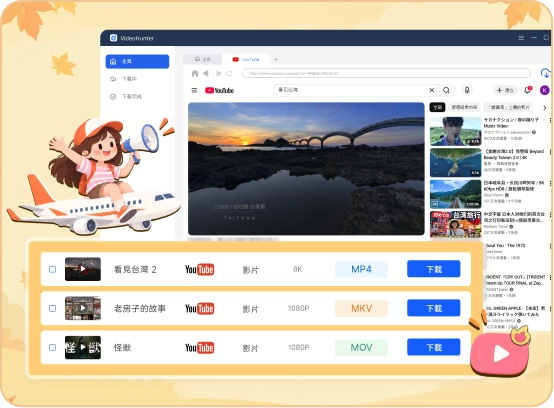
Task: Click the VideoHunter app logo
Action: point(113,38)
